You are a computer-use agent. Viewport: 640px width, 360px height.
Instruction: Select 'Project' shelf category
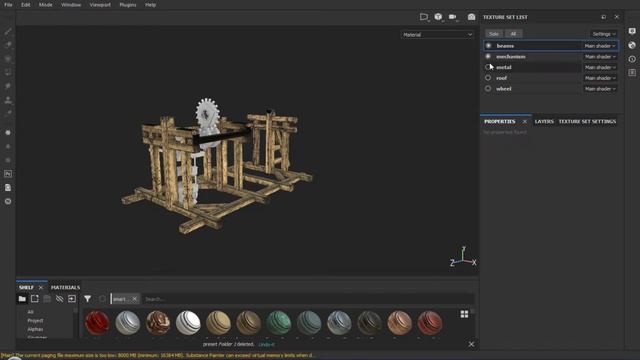pyautogui.click(x=35, y=320)
